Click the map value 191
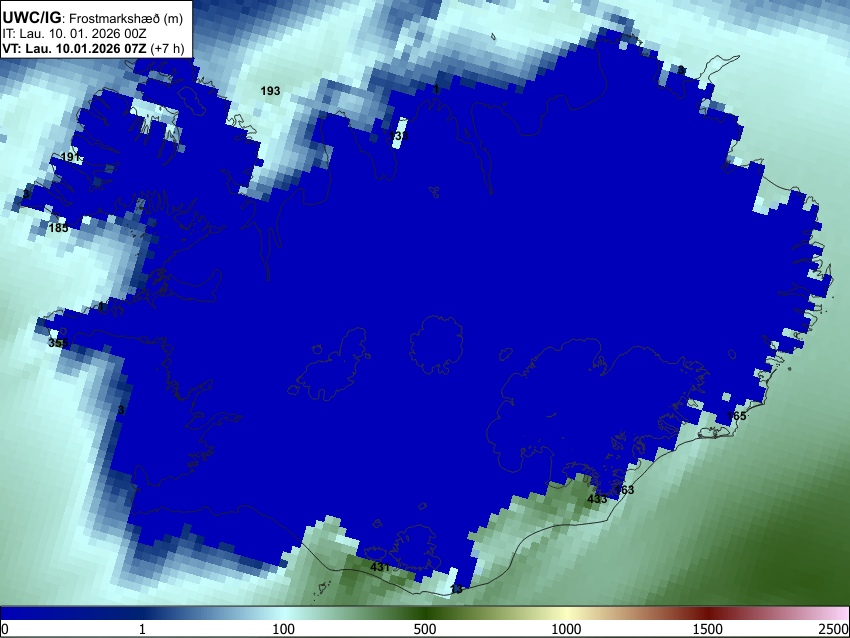The image size is (850, 638). [x=71, y=157]
